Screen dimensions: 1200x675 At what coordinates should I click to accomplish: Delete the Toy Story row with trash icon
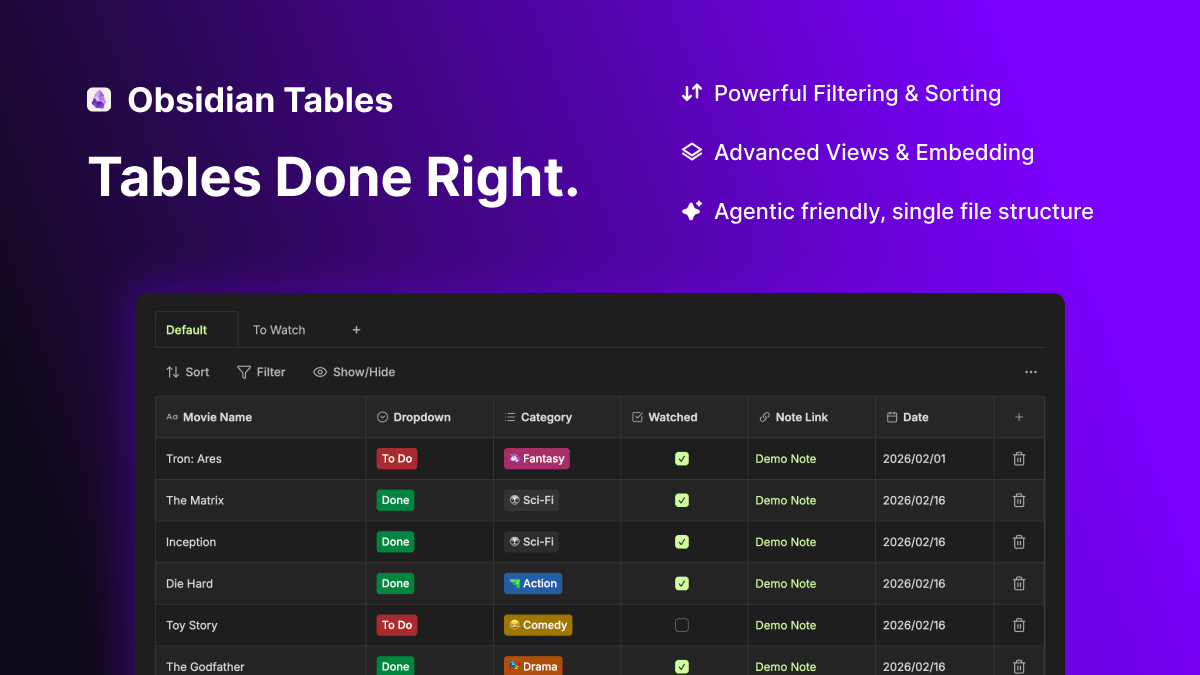point(1019,625)
